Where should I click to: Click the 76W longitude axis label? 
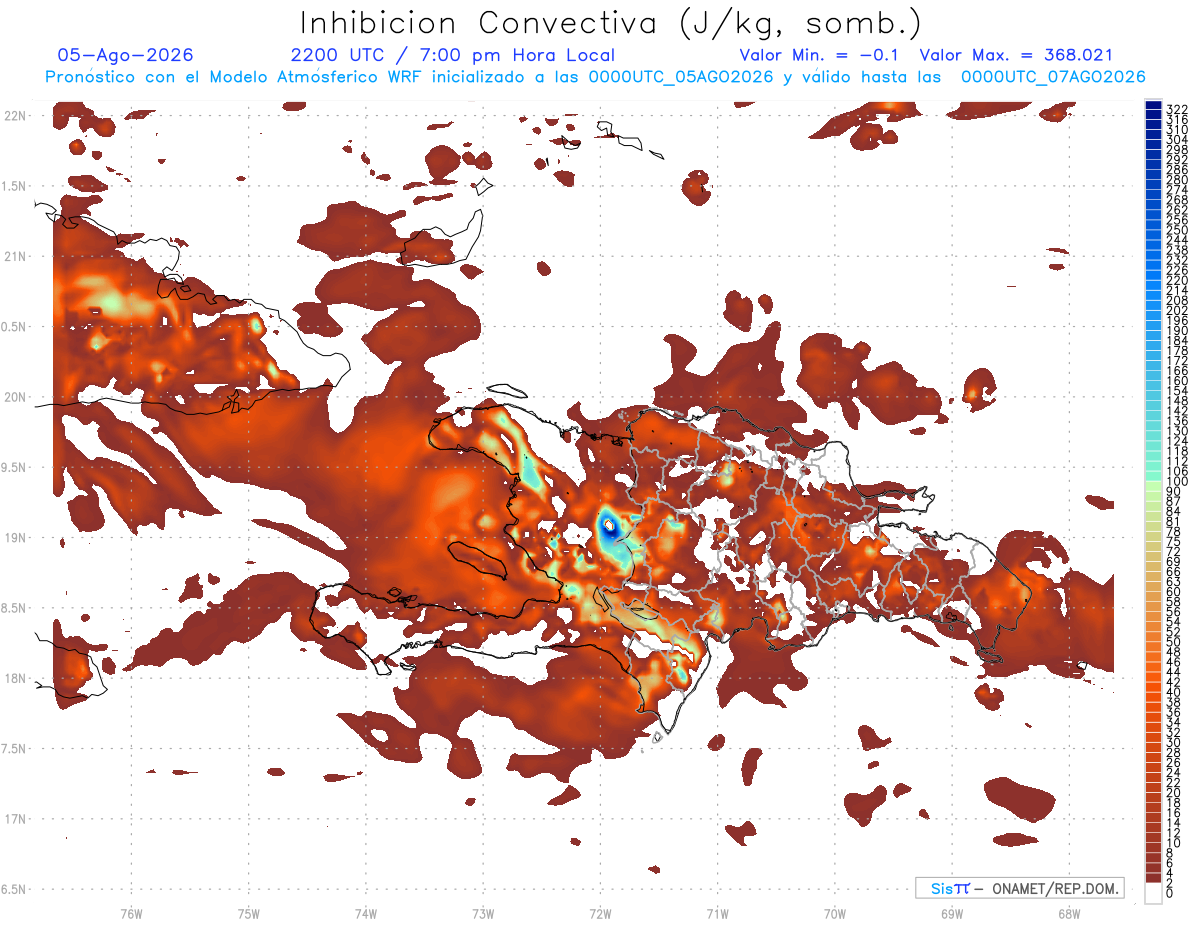[131, 913]
